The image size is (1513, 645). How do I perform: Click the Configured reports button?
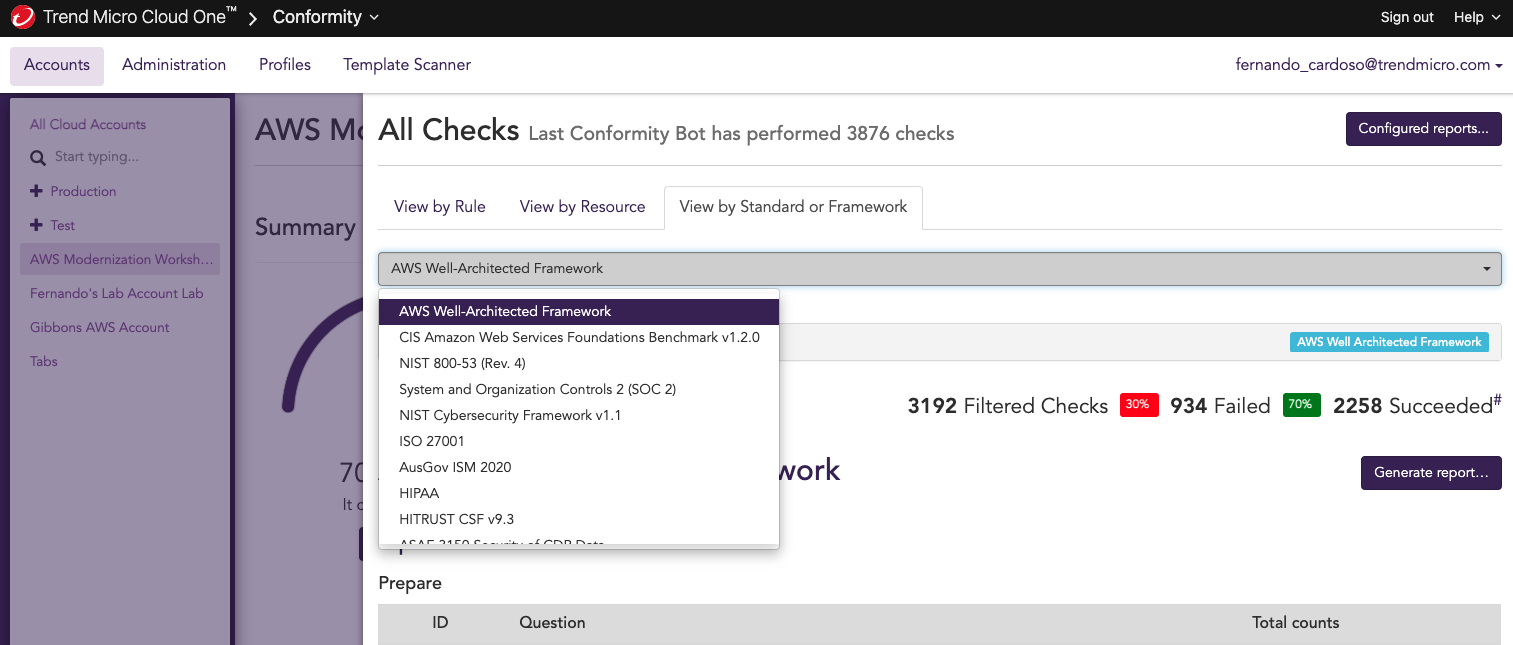(1424, 129)
